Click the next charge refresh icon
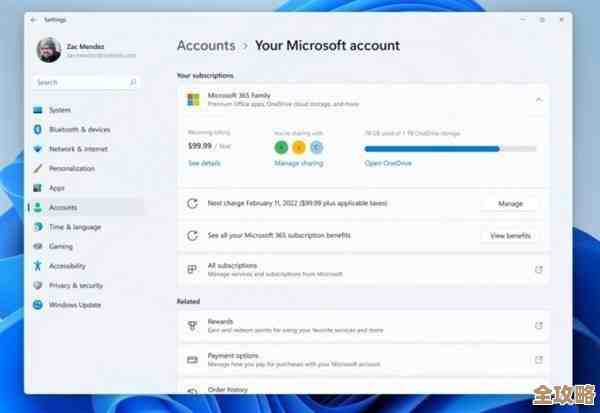Image resolution: width=600 pixels, height=413 pixels. coord(192,204)
